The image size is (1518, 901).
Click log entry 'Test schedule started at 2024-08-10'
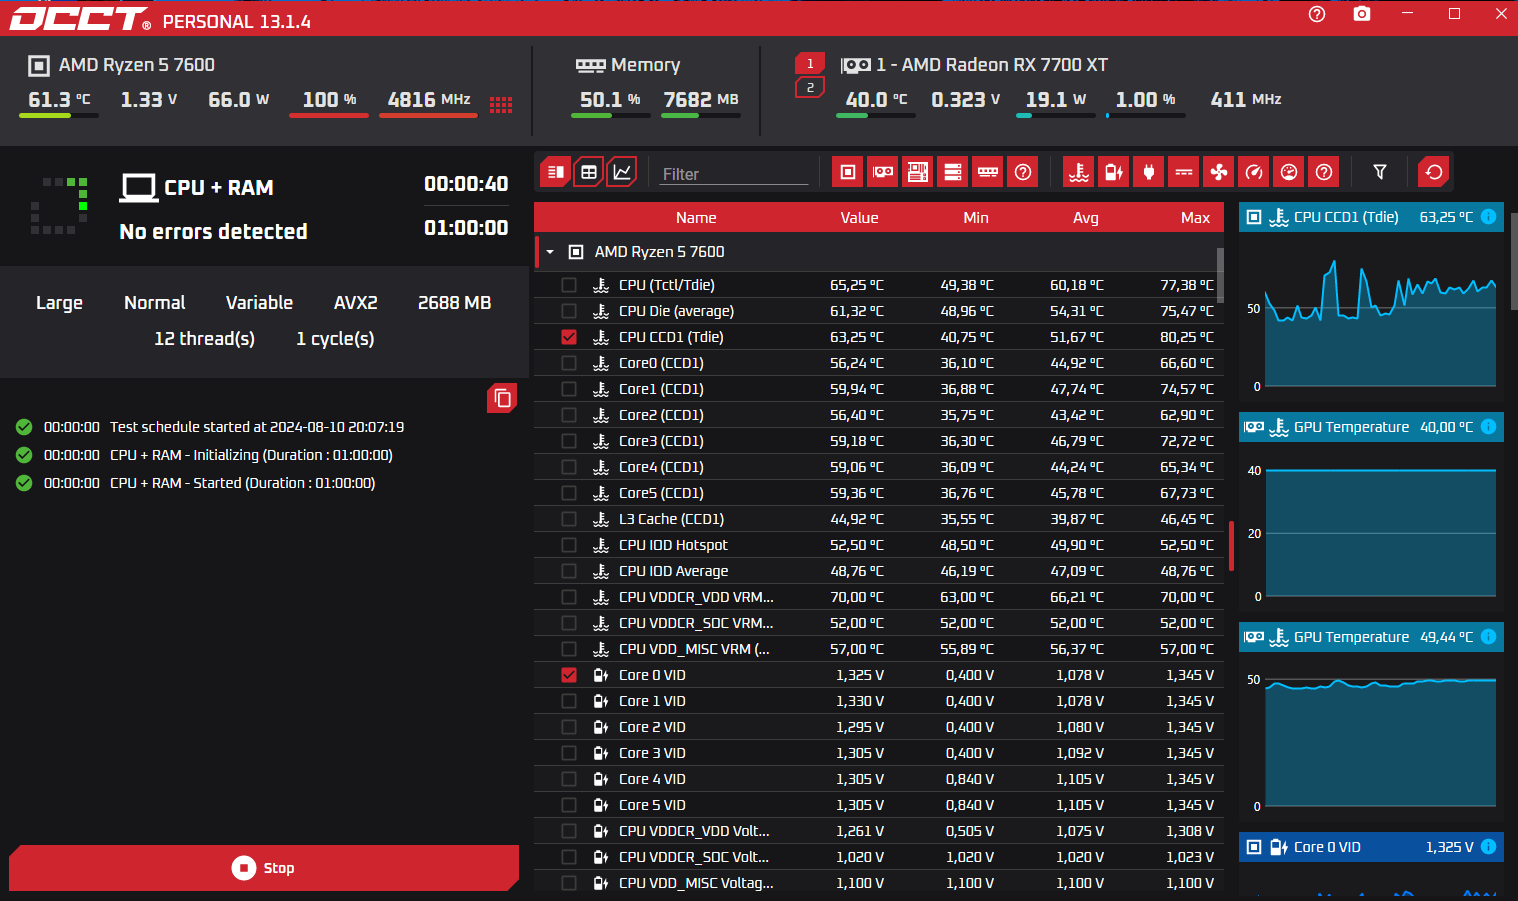pyautogui.click(x=257, y=427)
